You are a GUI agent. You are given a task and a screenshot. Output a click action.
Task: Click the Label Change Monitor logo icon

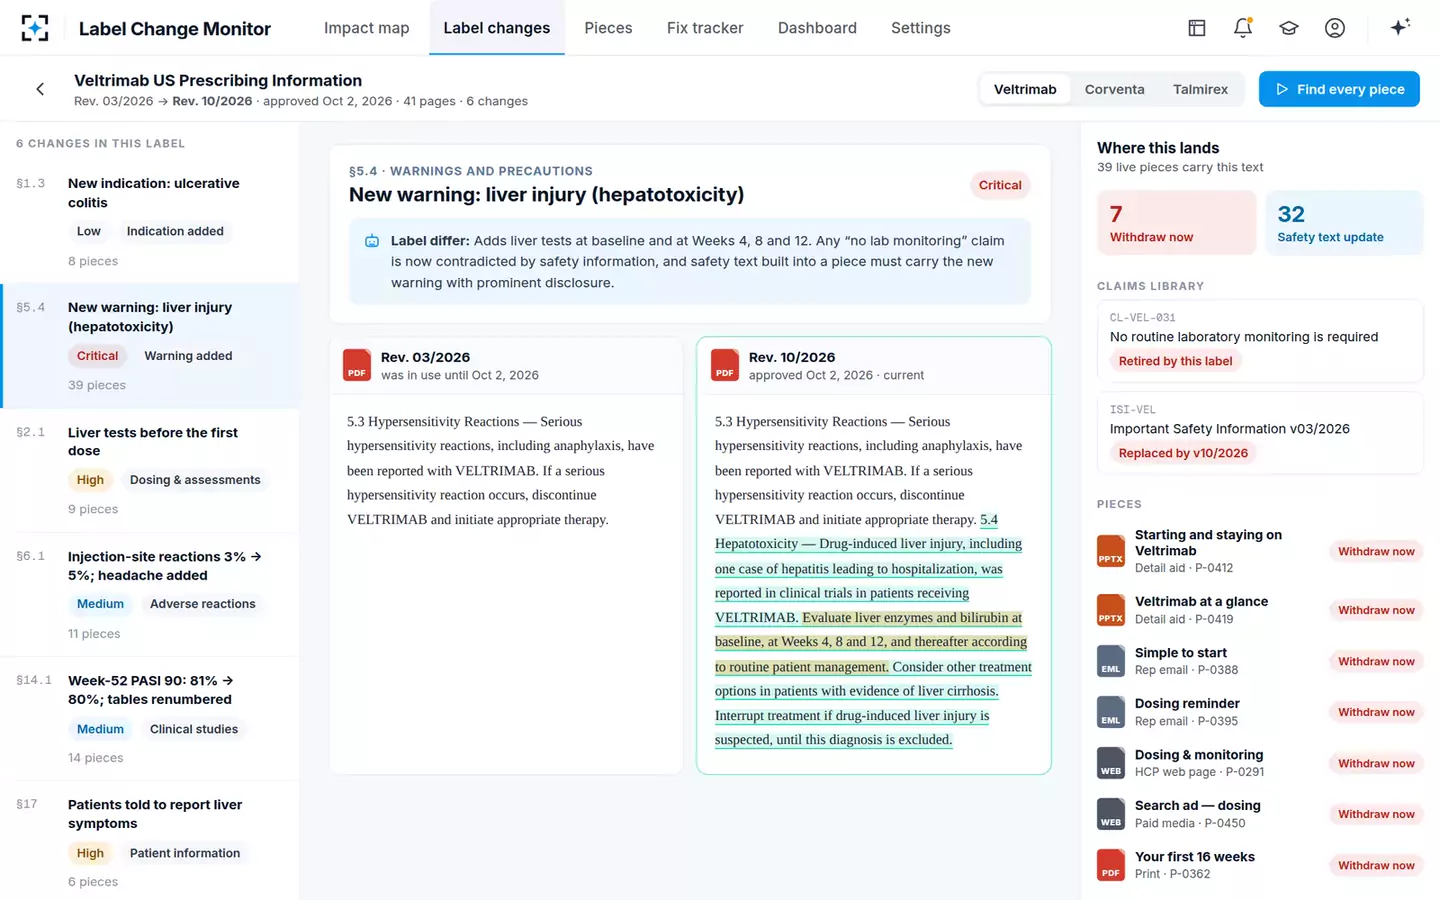point(35,28)
